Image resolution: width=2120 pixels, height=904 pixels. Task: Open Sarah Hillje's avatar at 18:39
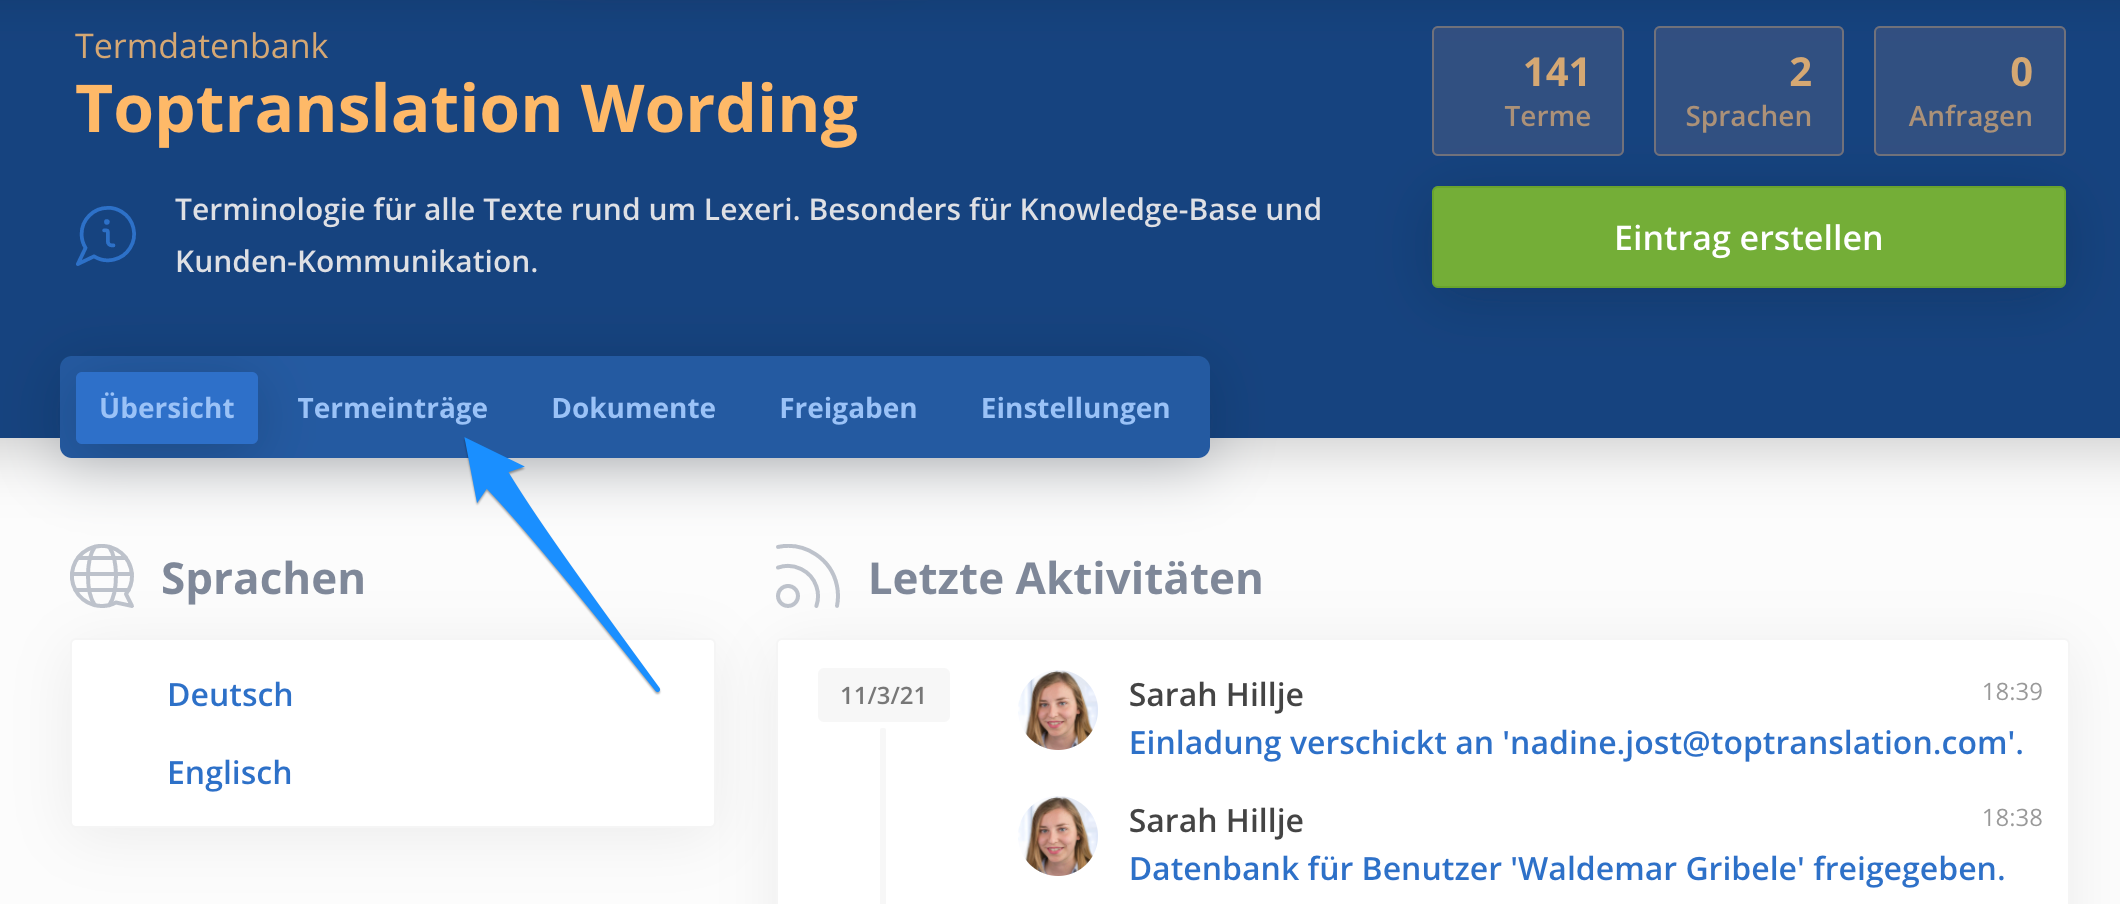coord(1059,711)
